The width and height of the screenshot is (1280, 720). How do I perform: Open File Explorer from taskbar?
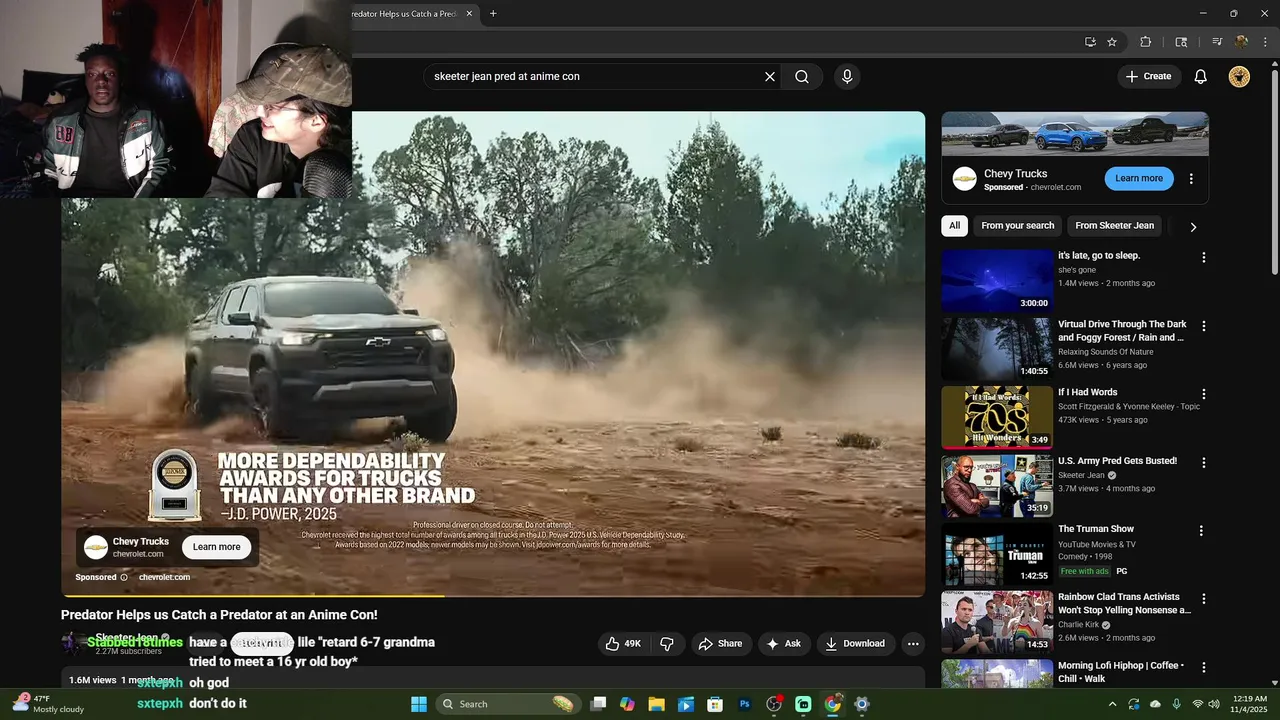tap(656, 704)
